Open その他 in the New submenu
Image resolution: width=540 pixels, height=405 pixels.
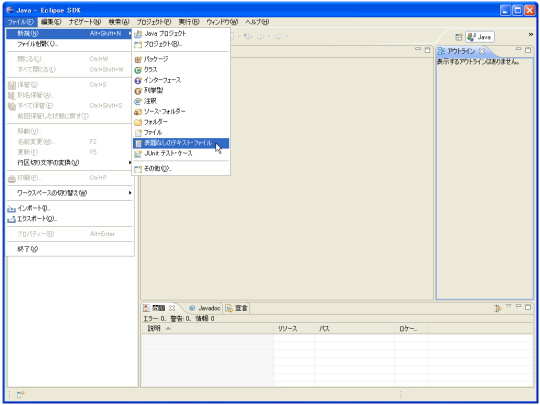(x=181, y=168)
